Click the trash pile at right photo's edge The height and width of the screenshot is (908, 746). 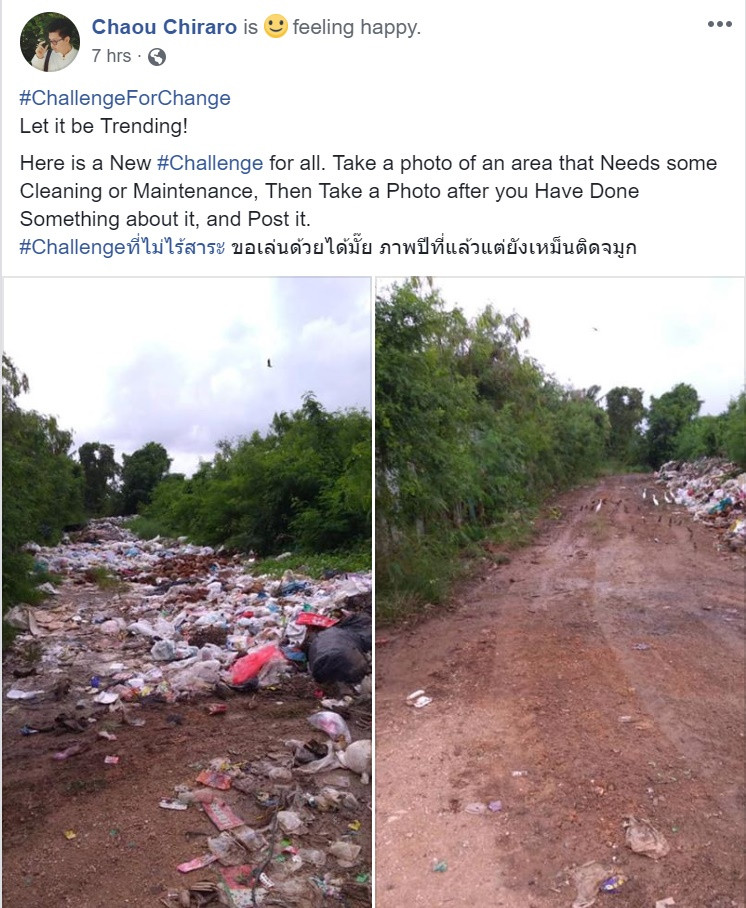[703, 499]
